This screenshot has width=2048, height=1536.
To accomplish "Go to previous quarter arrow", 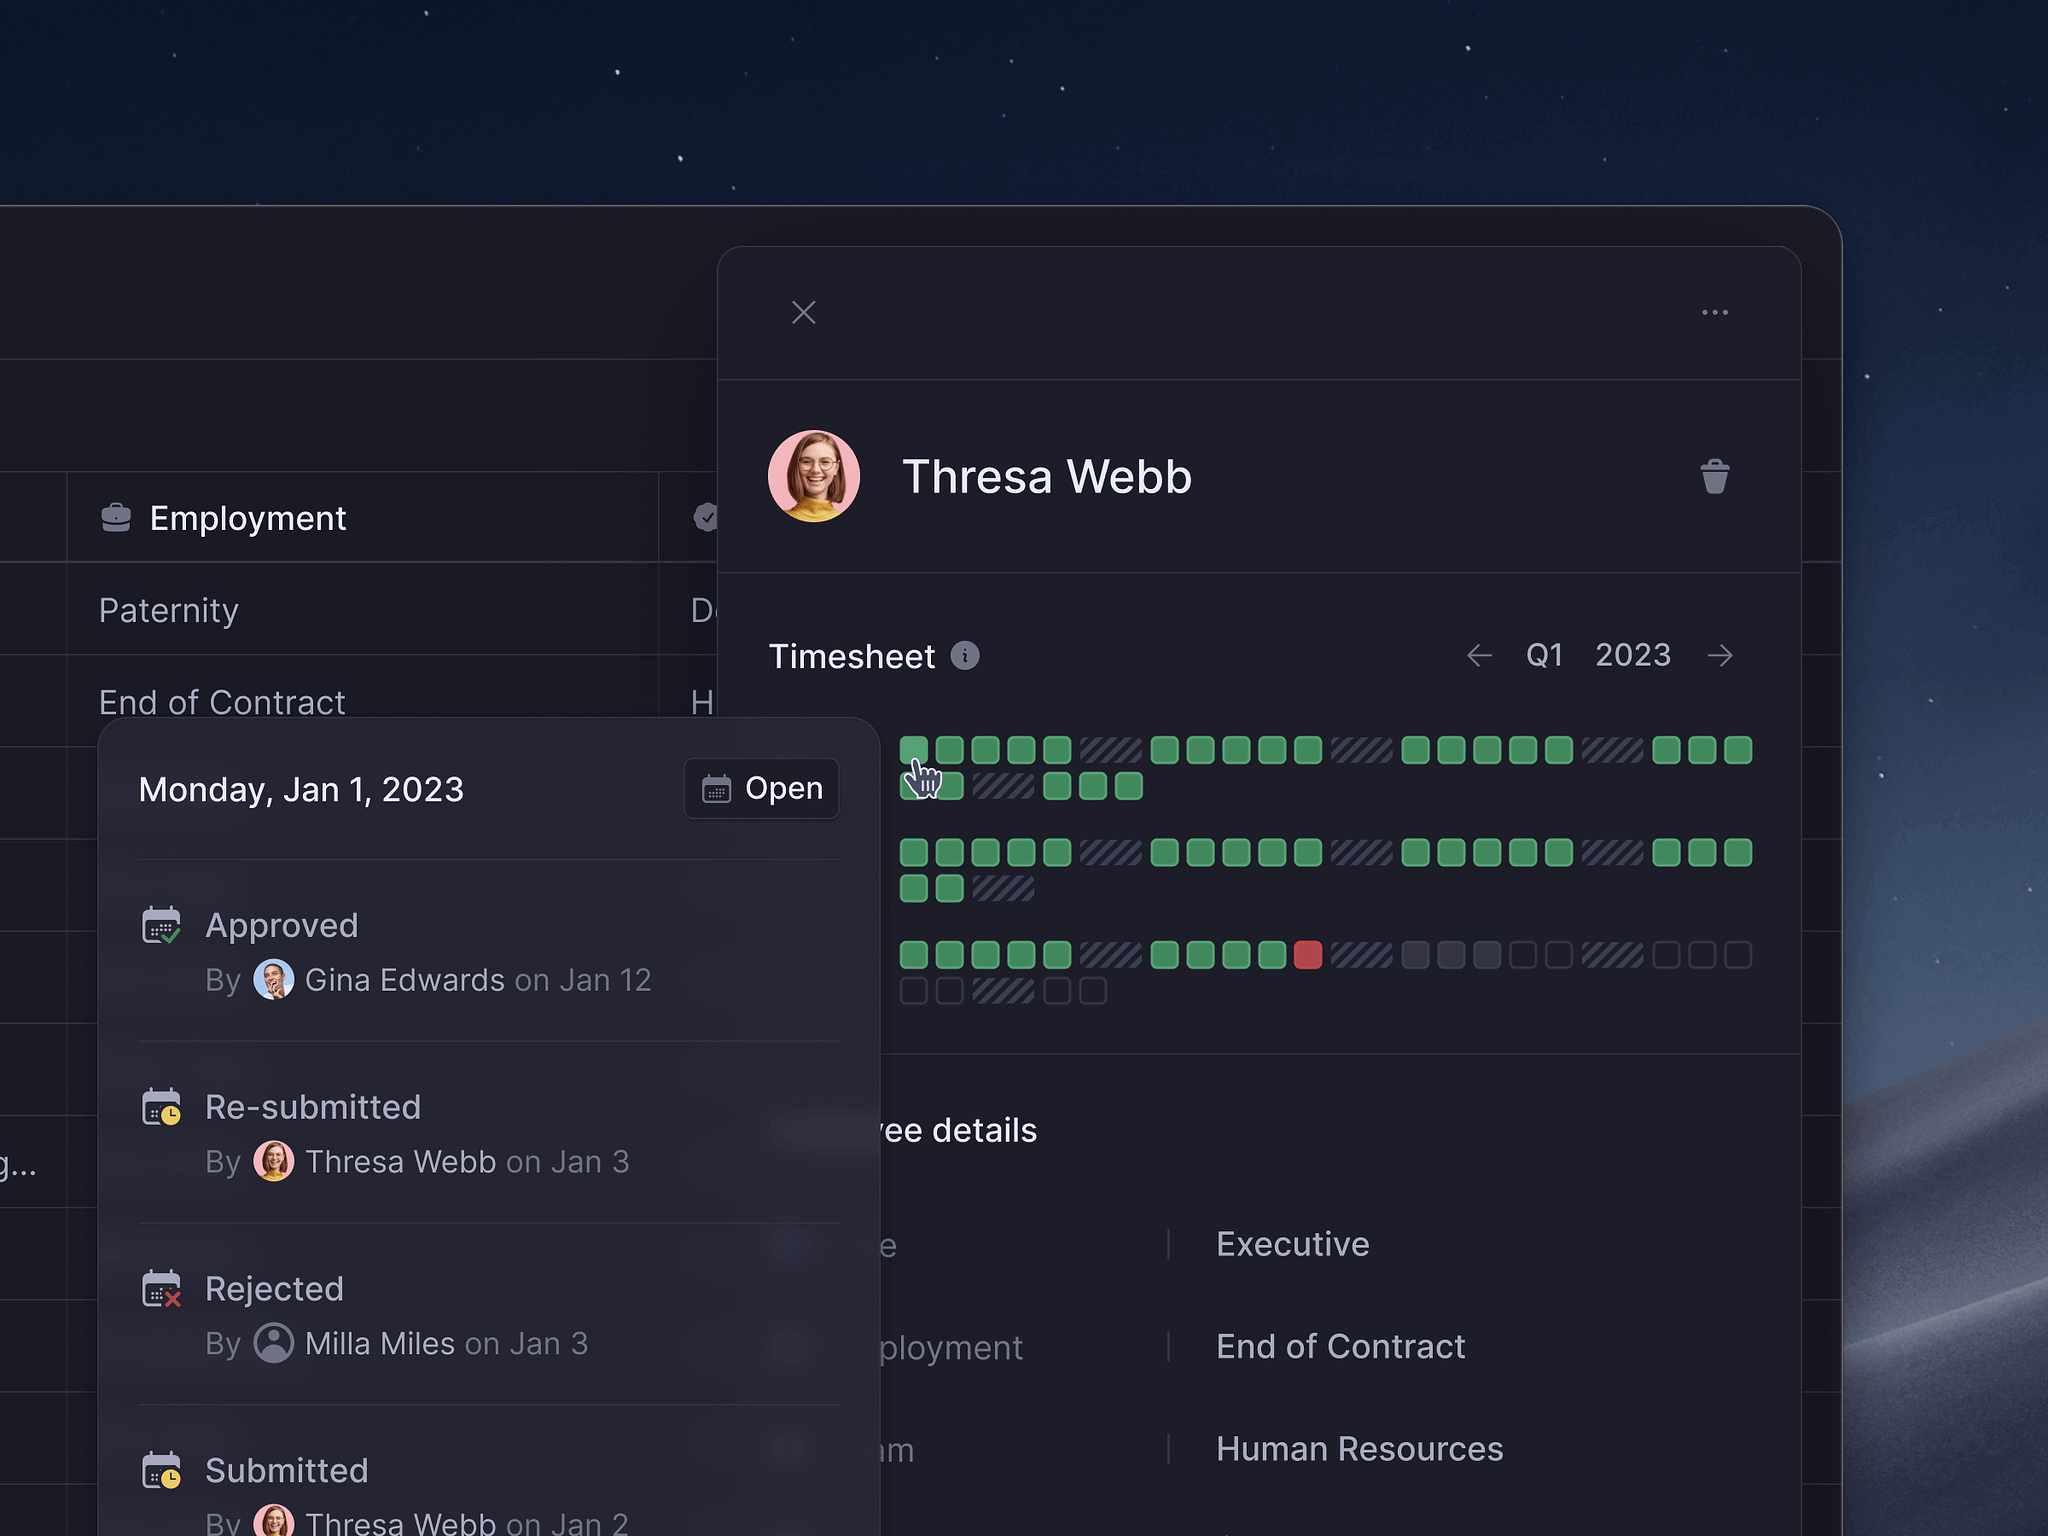I will [1479, 656].
